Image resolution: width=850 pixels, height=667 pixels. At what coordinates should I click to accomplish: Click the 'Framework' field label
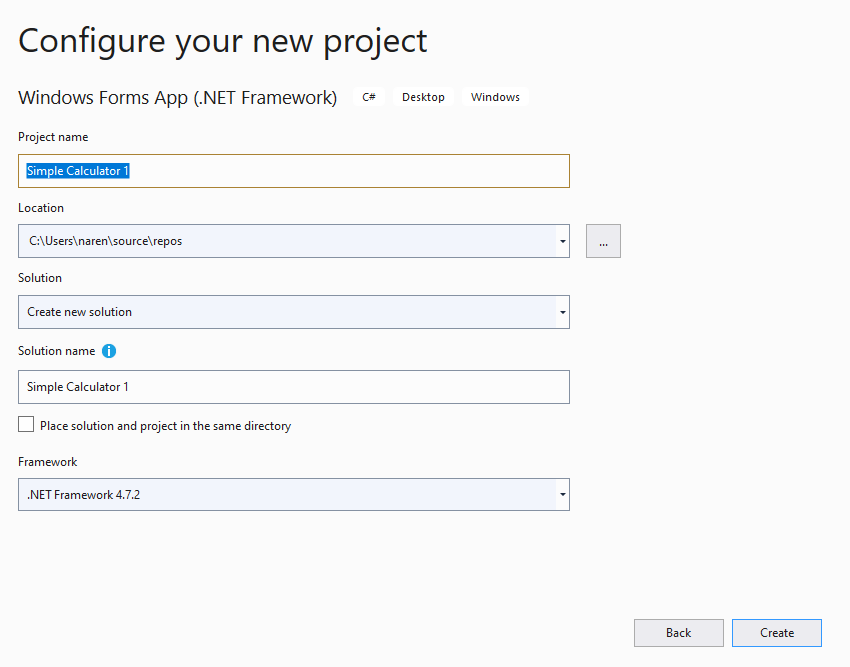pyautogui.click(x=48, y=462)
